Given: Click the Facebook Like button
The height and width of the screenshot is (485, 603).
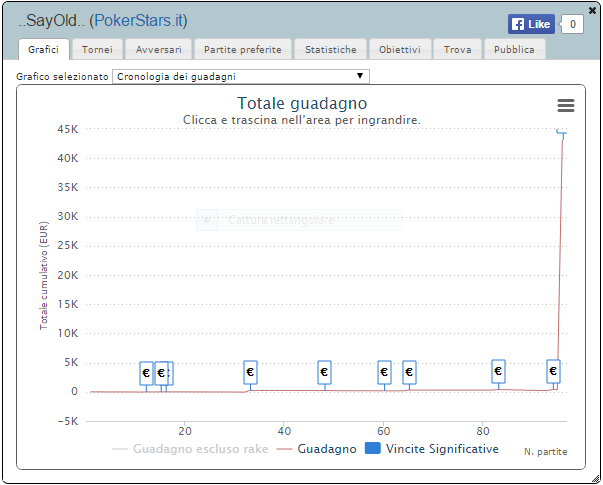Looking at the screenshot, I should [x=531, y=24].
